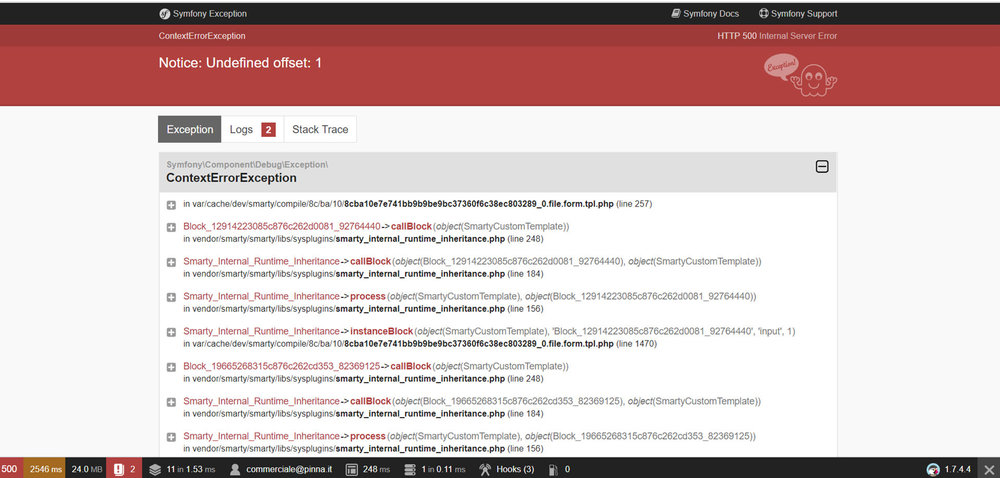
Task: Expand the first trace entry at line 257
Action: coord(171,205)
